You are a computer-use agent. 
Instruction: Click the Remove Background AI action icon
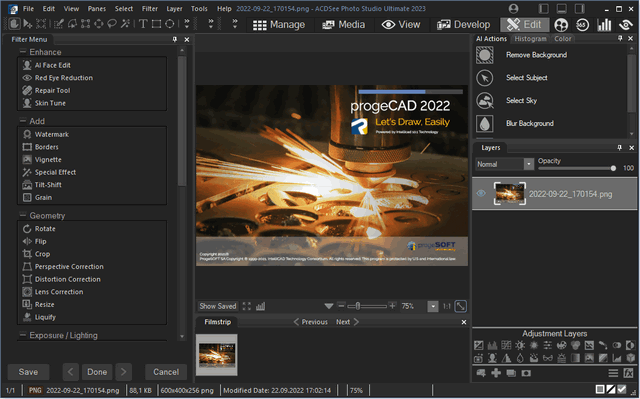(484, 55)
